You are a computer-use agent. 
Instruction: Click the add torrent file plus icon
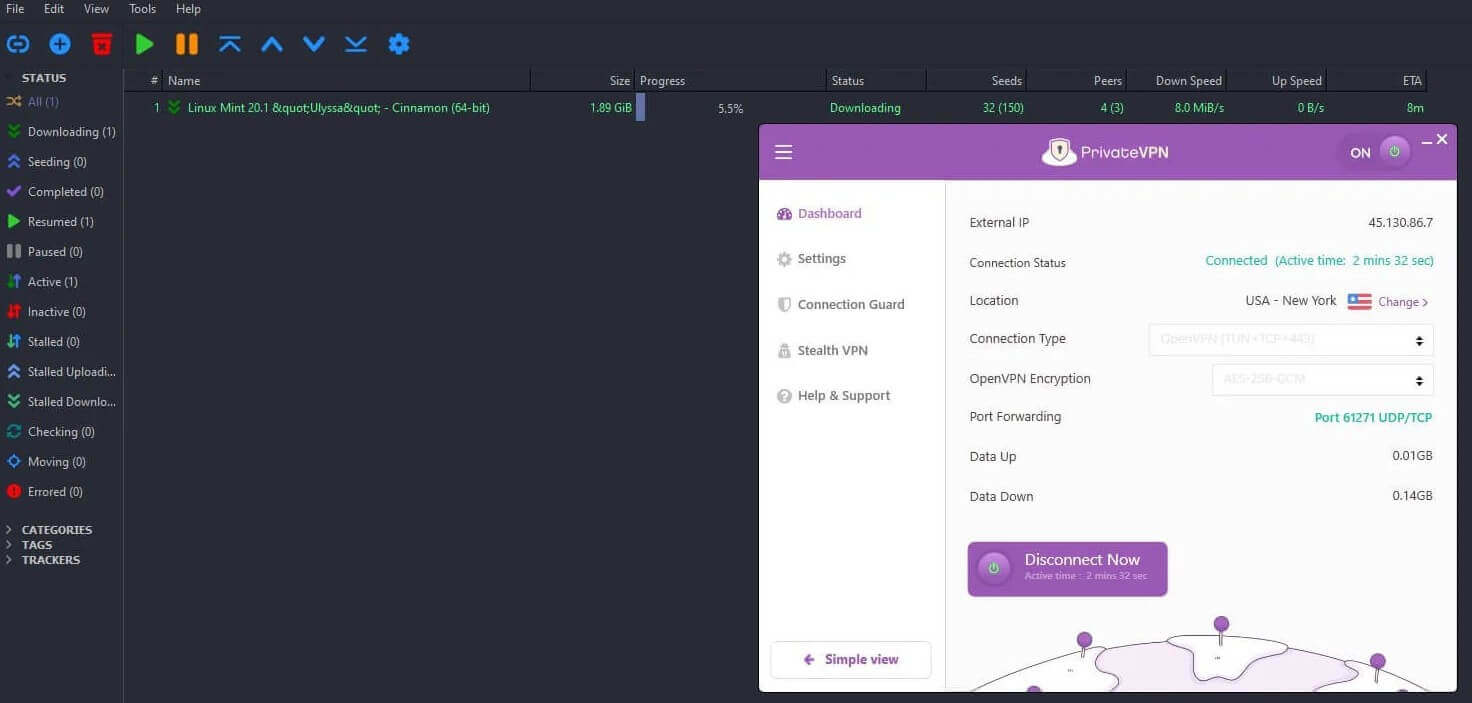coord(60,44)
